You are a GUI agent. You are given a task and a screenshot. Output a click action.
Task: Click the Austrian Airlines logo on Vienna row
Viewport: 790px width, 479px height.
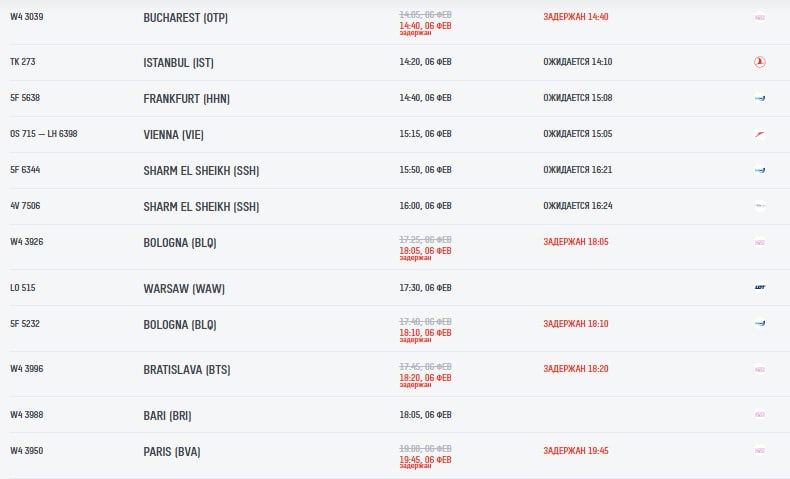[760, 134]
